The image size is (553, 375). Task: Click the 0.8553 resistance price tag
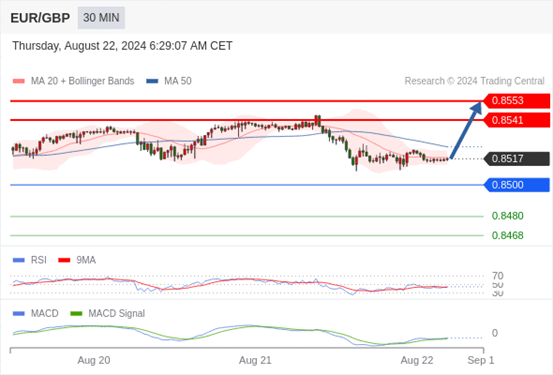click(x=516, y=101)
